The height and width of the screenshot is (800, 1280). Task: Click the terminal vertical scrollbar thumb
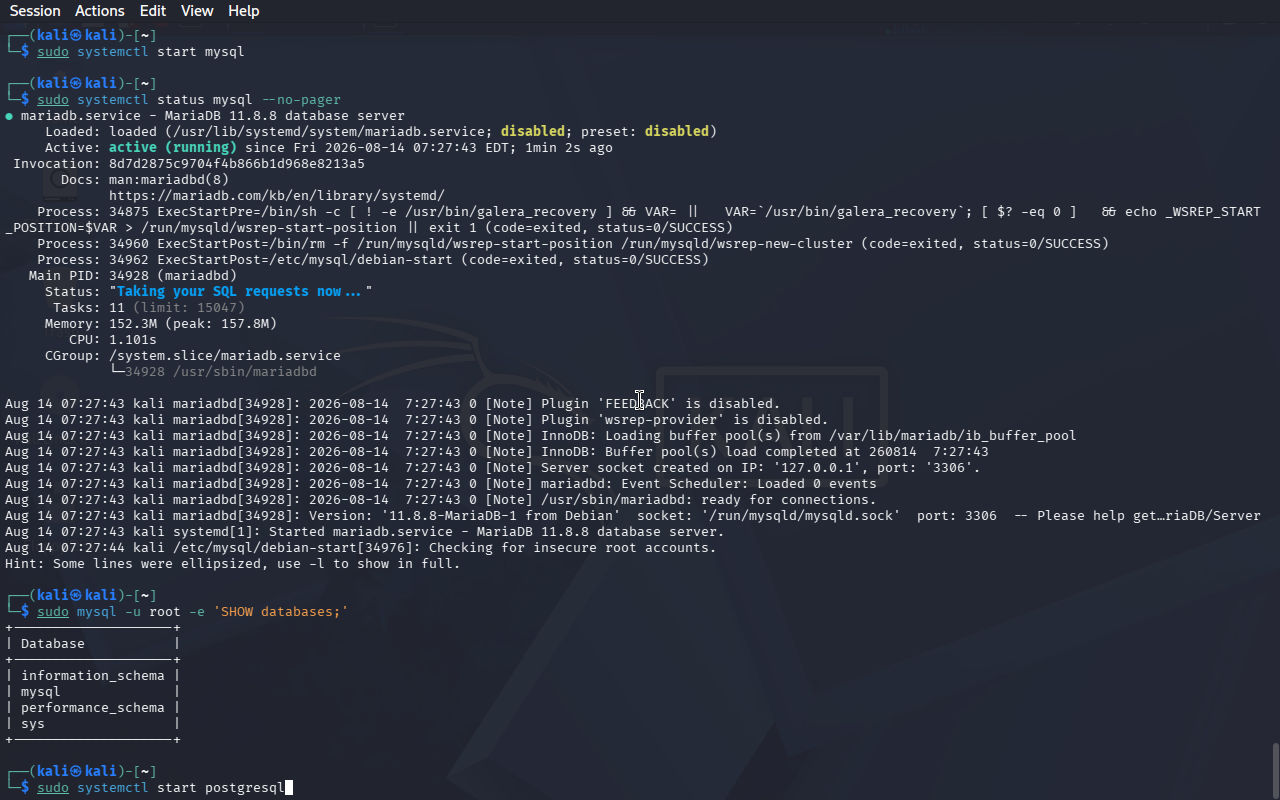pos(1275,770)
